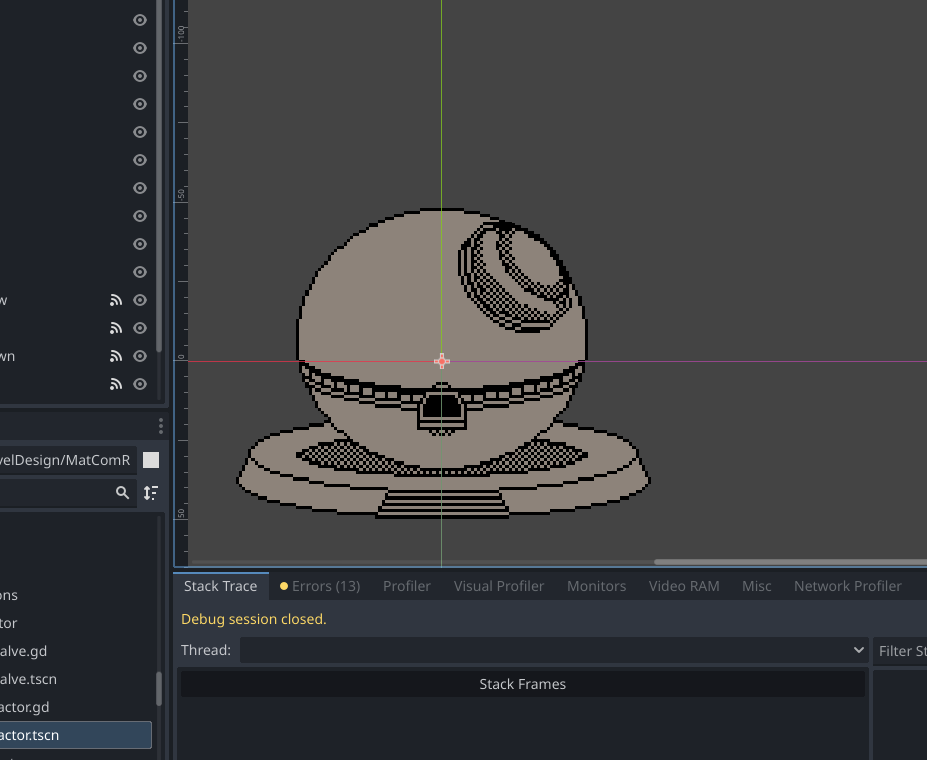Viewport: 927px width, 760px height.
Task: Toggle the bottommost eye icon in scene tree
Action: 140,384
